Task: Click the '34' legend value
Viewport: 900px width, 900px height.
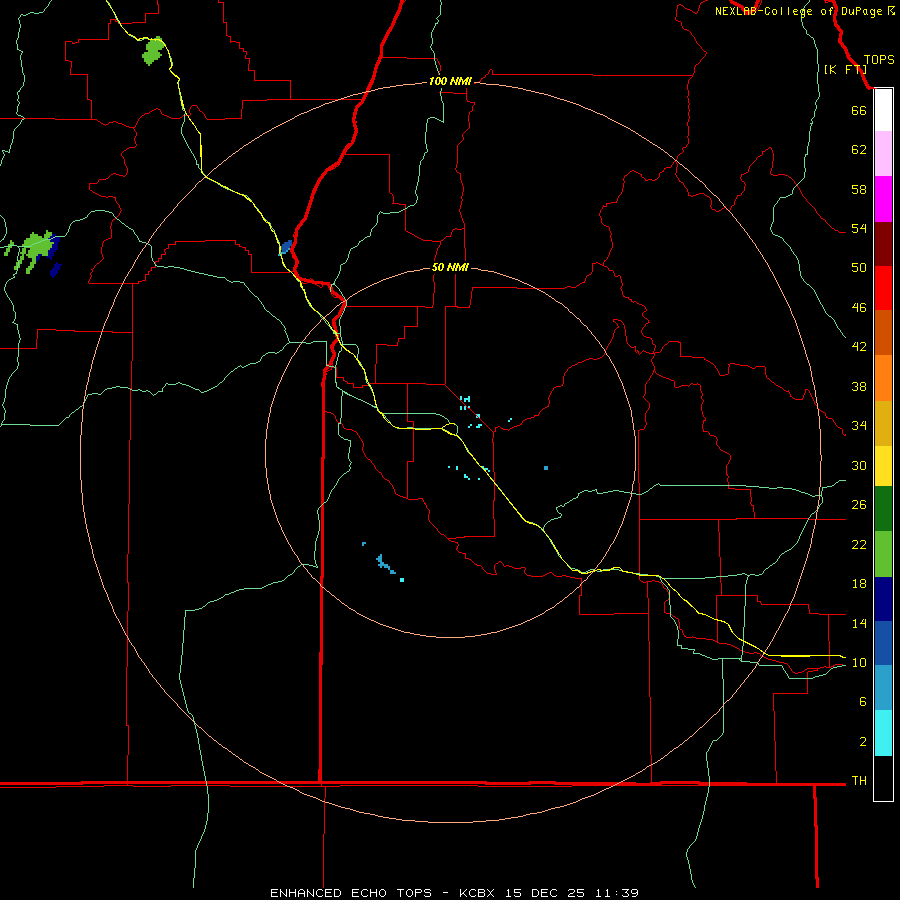Action: (859, 426)
